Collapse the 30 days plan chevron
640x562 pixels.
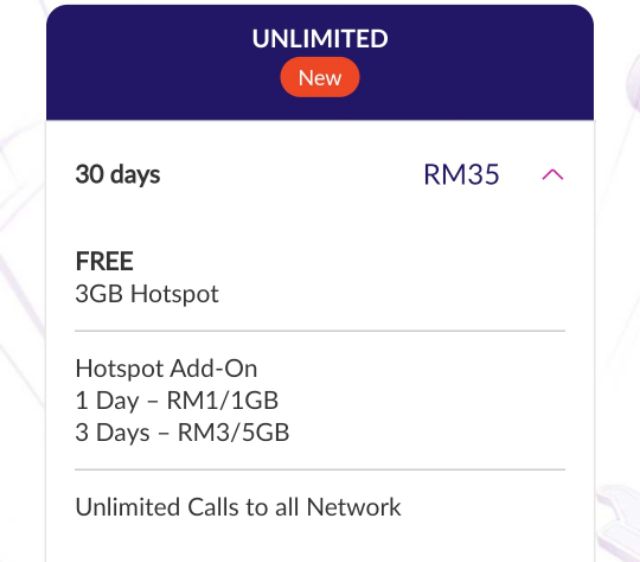(x=552, y=175)
